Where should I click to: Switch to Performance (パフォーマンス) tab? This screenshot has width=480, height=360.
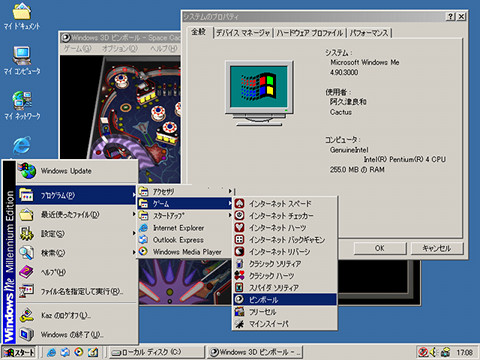click(369, 33)
